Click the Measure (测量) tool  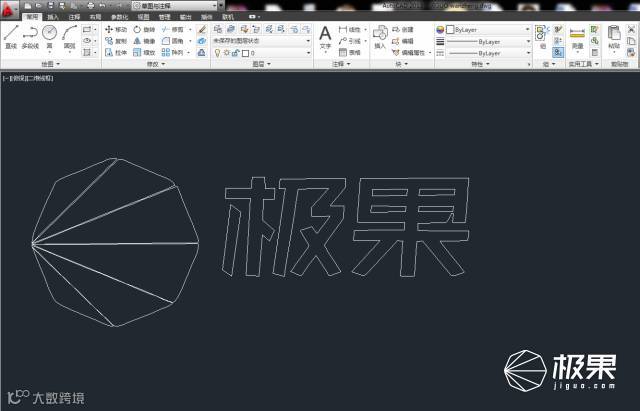click(577, 38)
